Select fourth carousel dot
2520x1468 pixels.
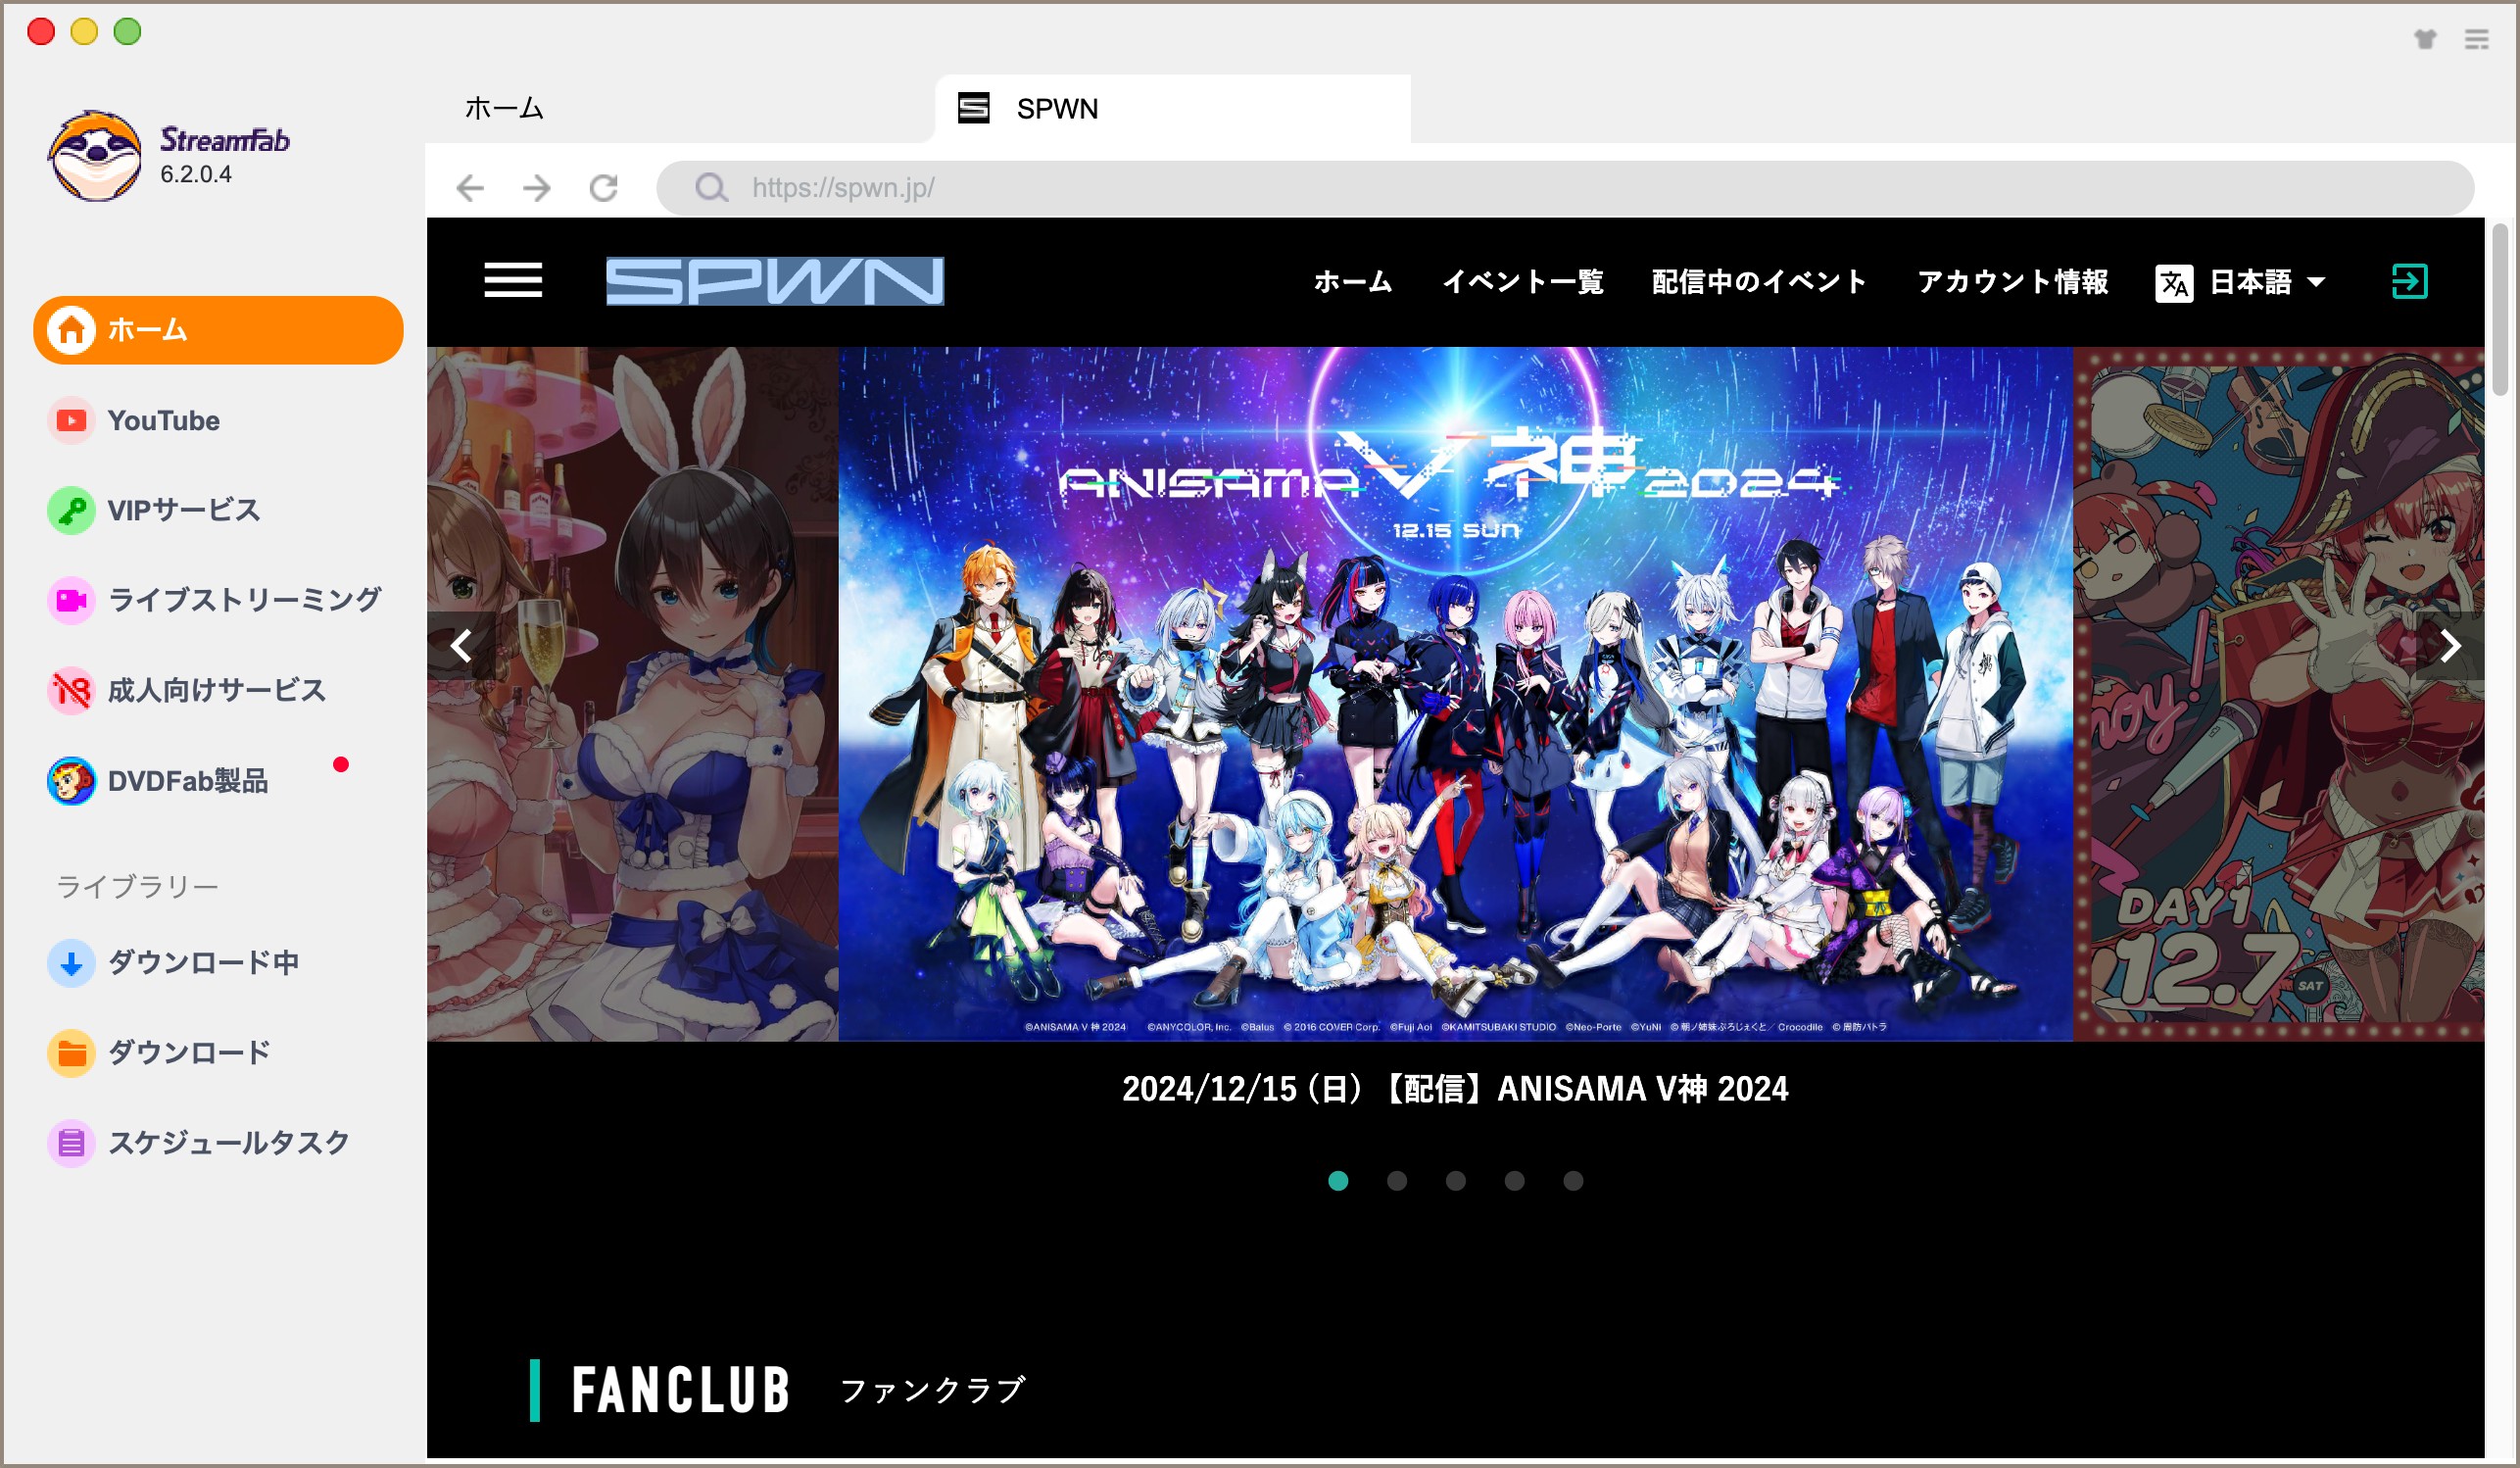[x=1514, y=1181]
